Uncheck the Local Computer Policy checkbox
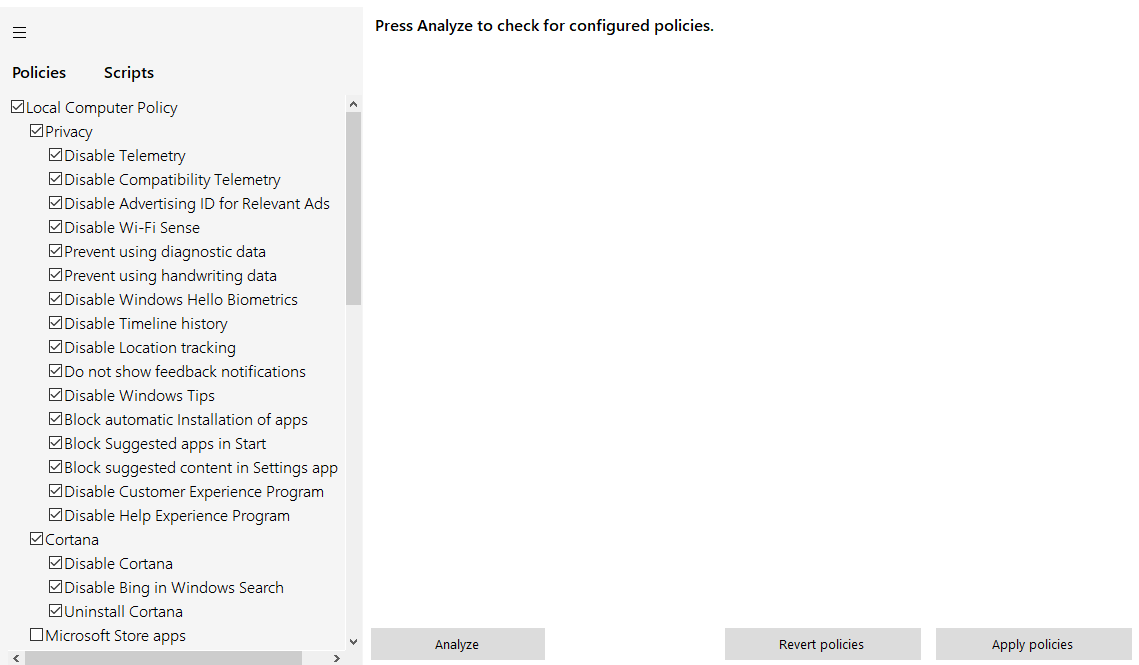Screen dimensions: 1139x665 17,107
